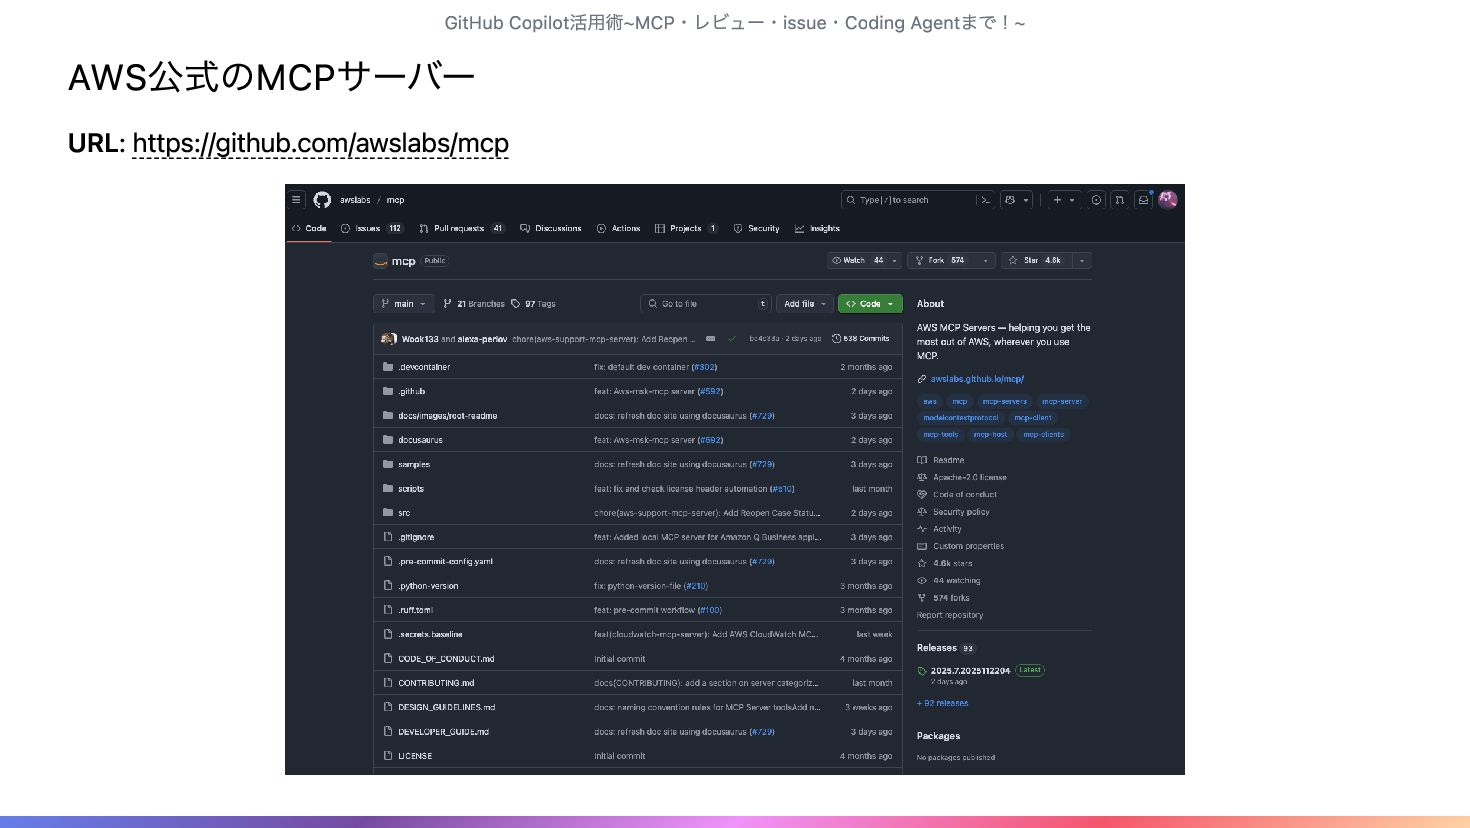
Task: Click the LICENSE file icon
Action: tap(388, 756)
